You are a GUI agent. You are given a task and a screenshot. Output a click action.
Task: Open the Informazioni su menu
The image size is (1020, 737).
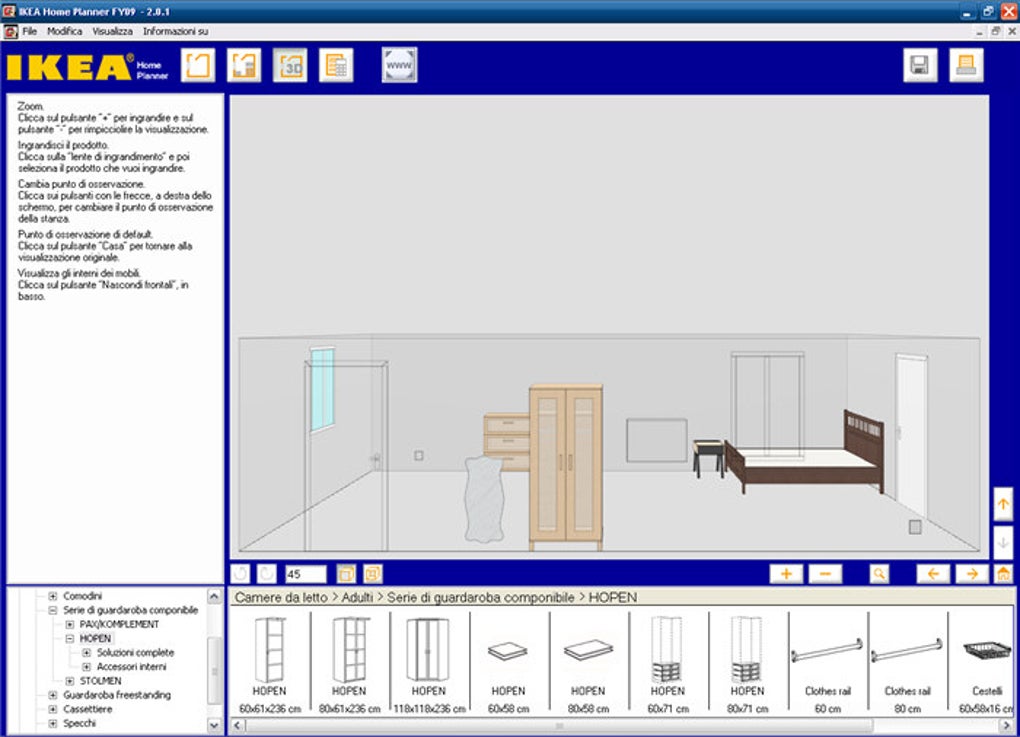pos(176,31)
